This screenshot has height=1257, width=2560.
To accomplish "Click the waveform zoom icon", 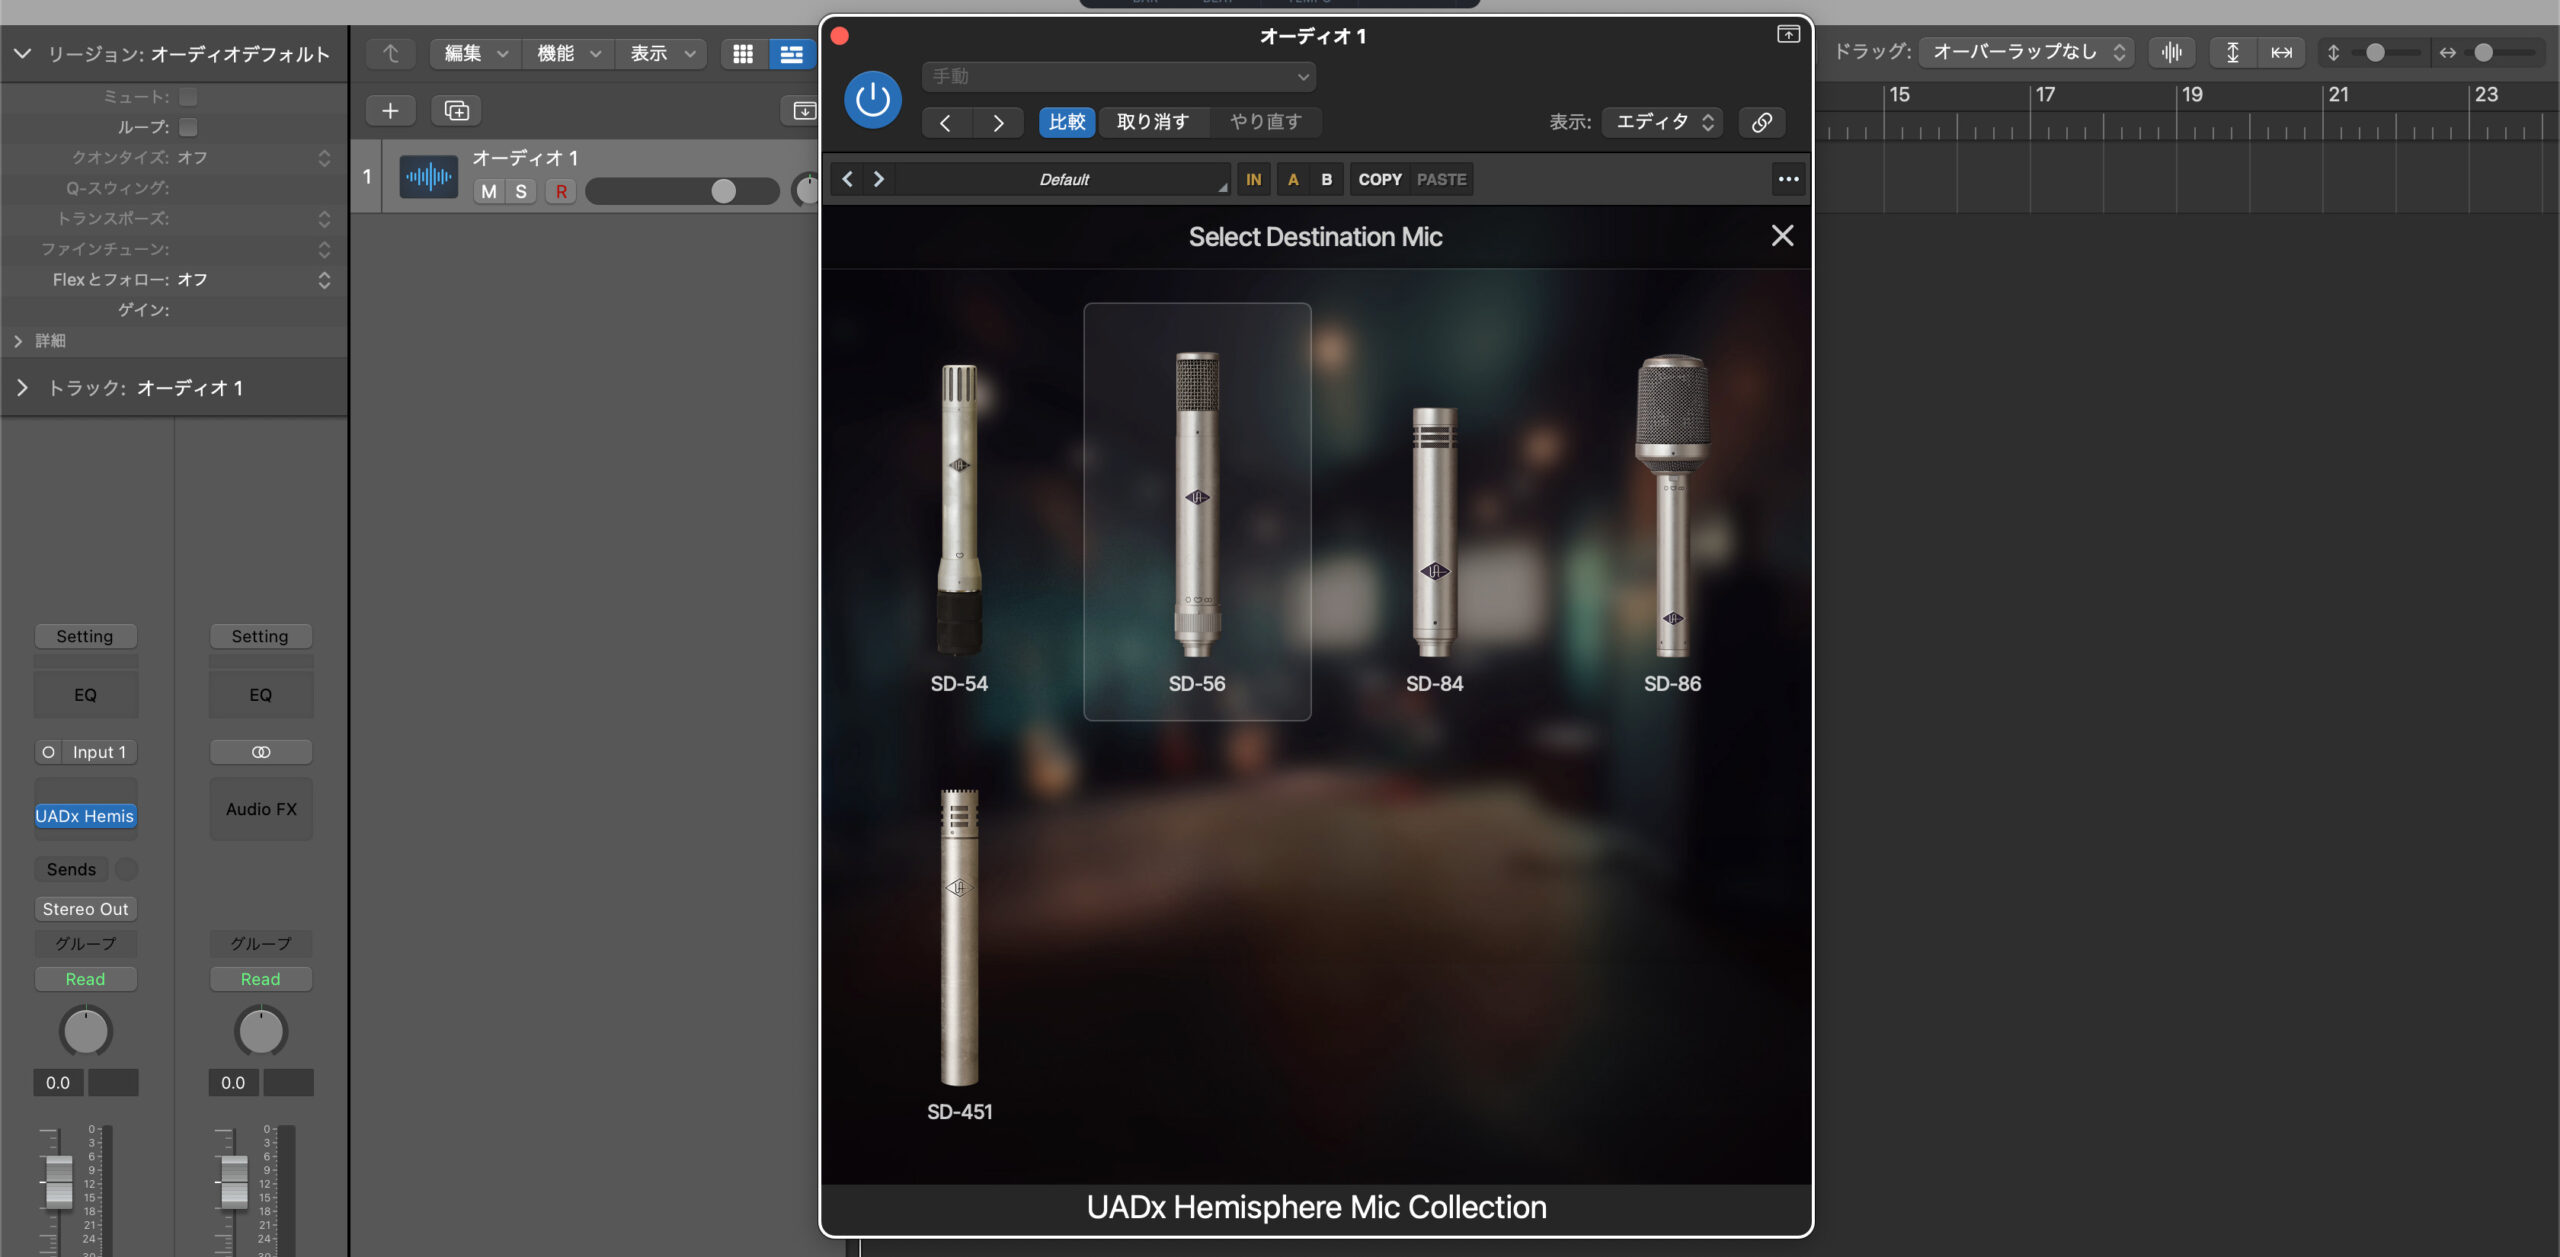I will [2171, 52].
